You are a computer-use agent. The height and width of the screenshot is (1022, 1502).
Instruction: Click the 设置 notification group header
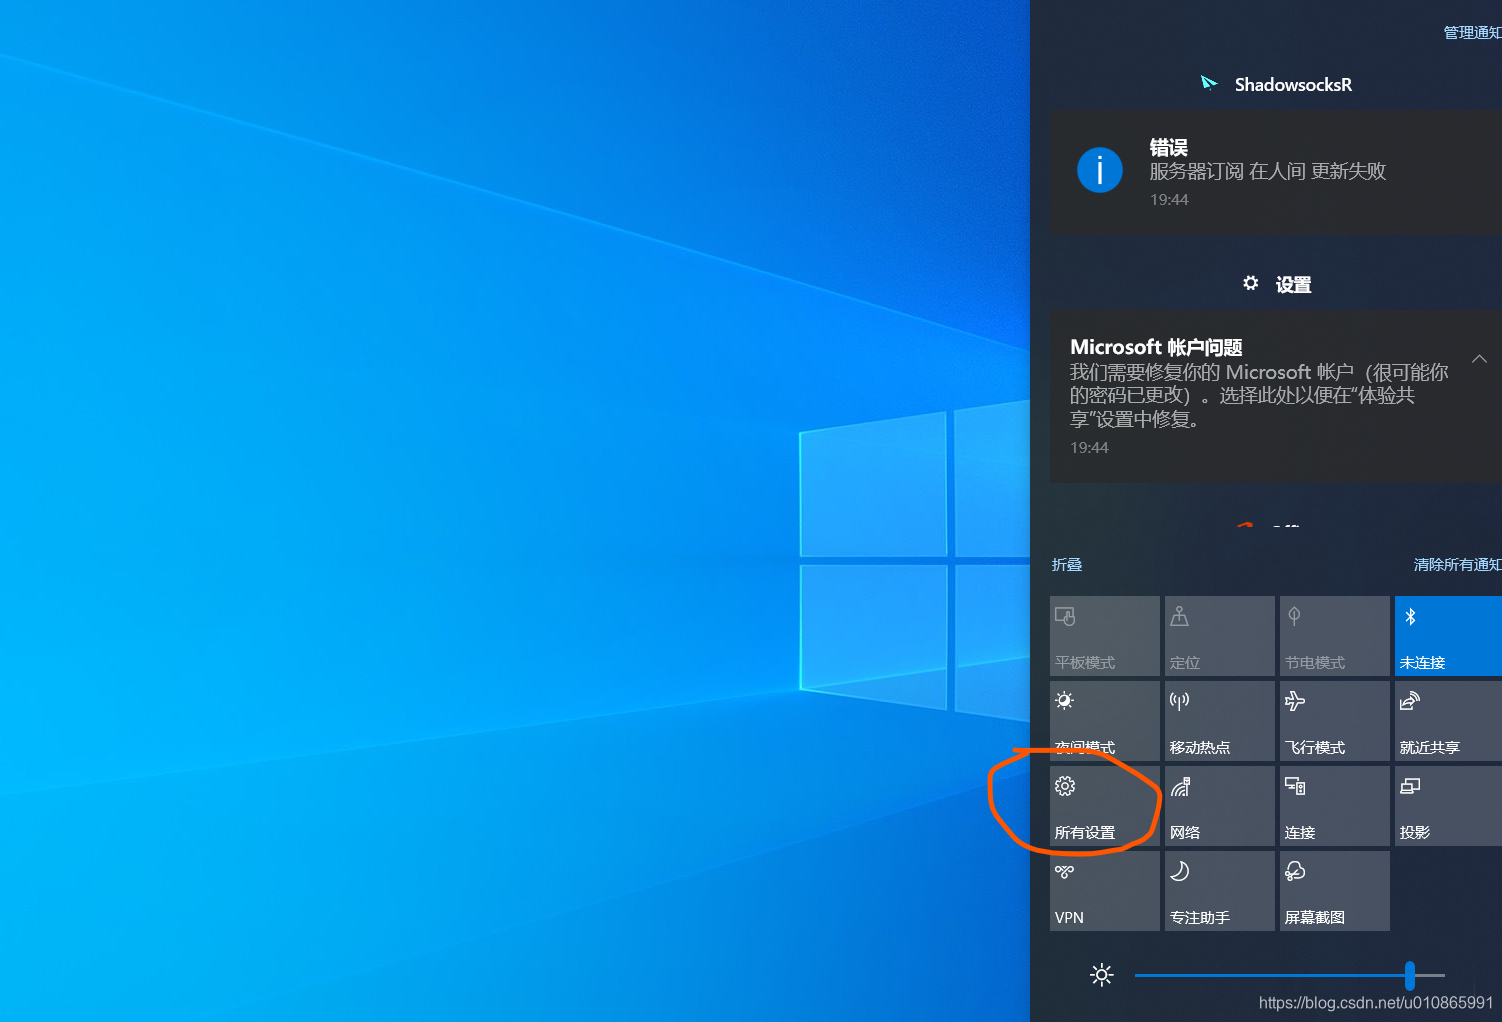click(1277, 284)
